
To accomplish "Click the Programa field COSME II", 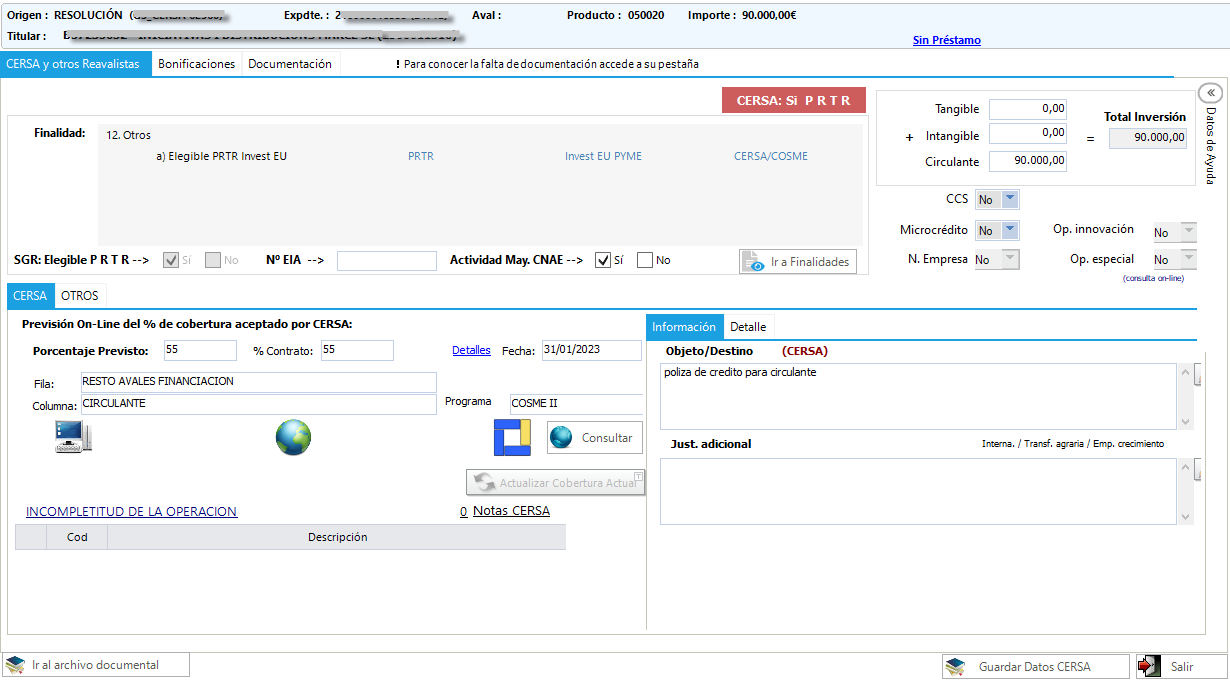I will pyautogui.click(x=576, y=404).
